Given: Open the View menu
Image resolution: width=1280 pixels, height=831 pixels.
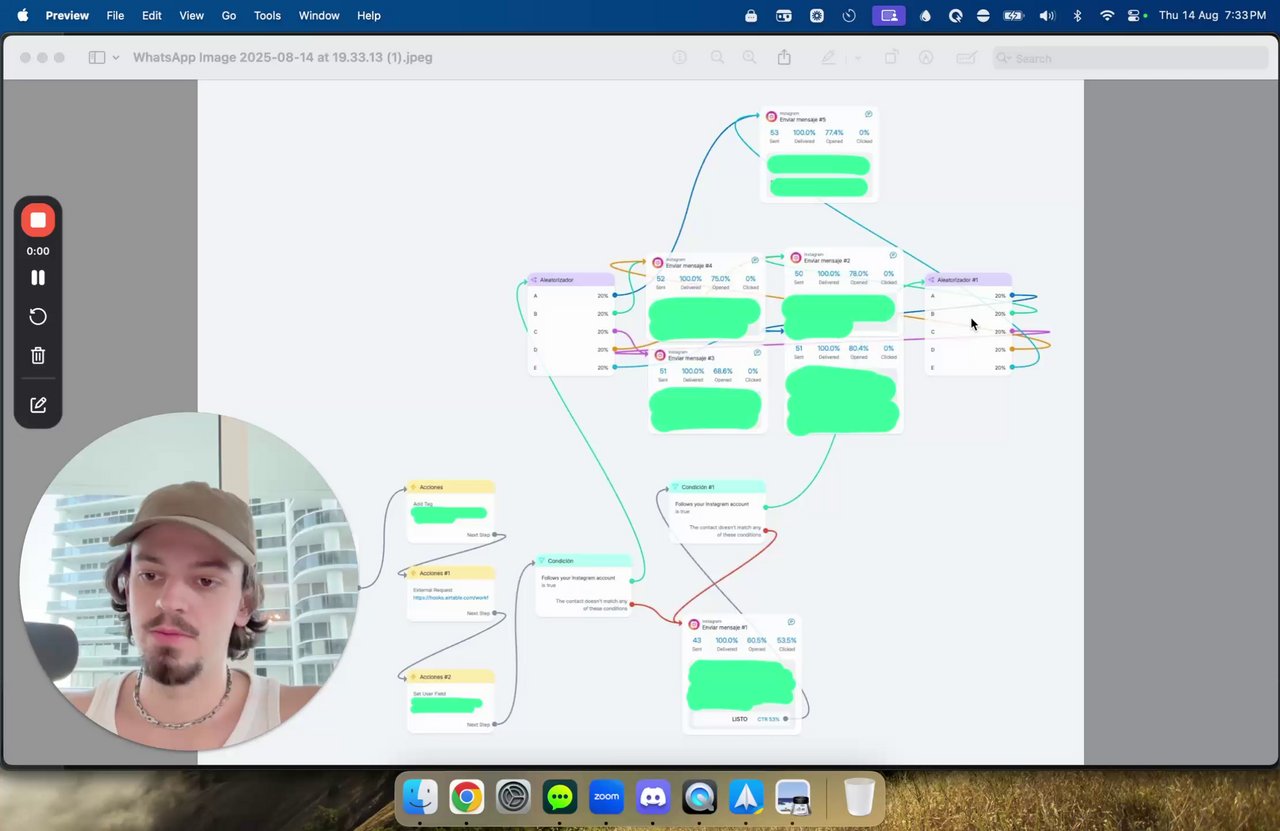Looking at the screenshot, I should coord(191,15).
